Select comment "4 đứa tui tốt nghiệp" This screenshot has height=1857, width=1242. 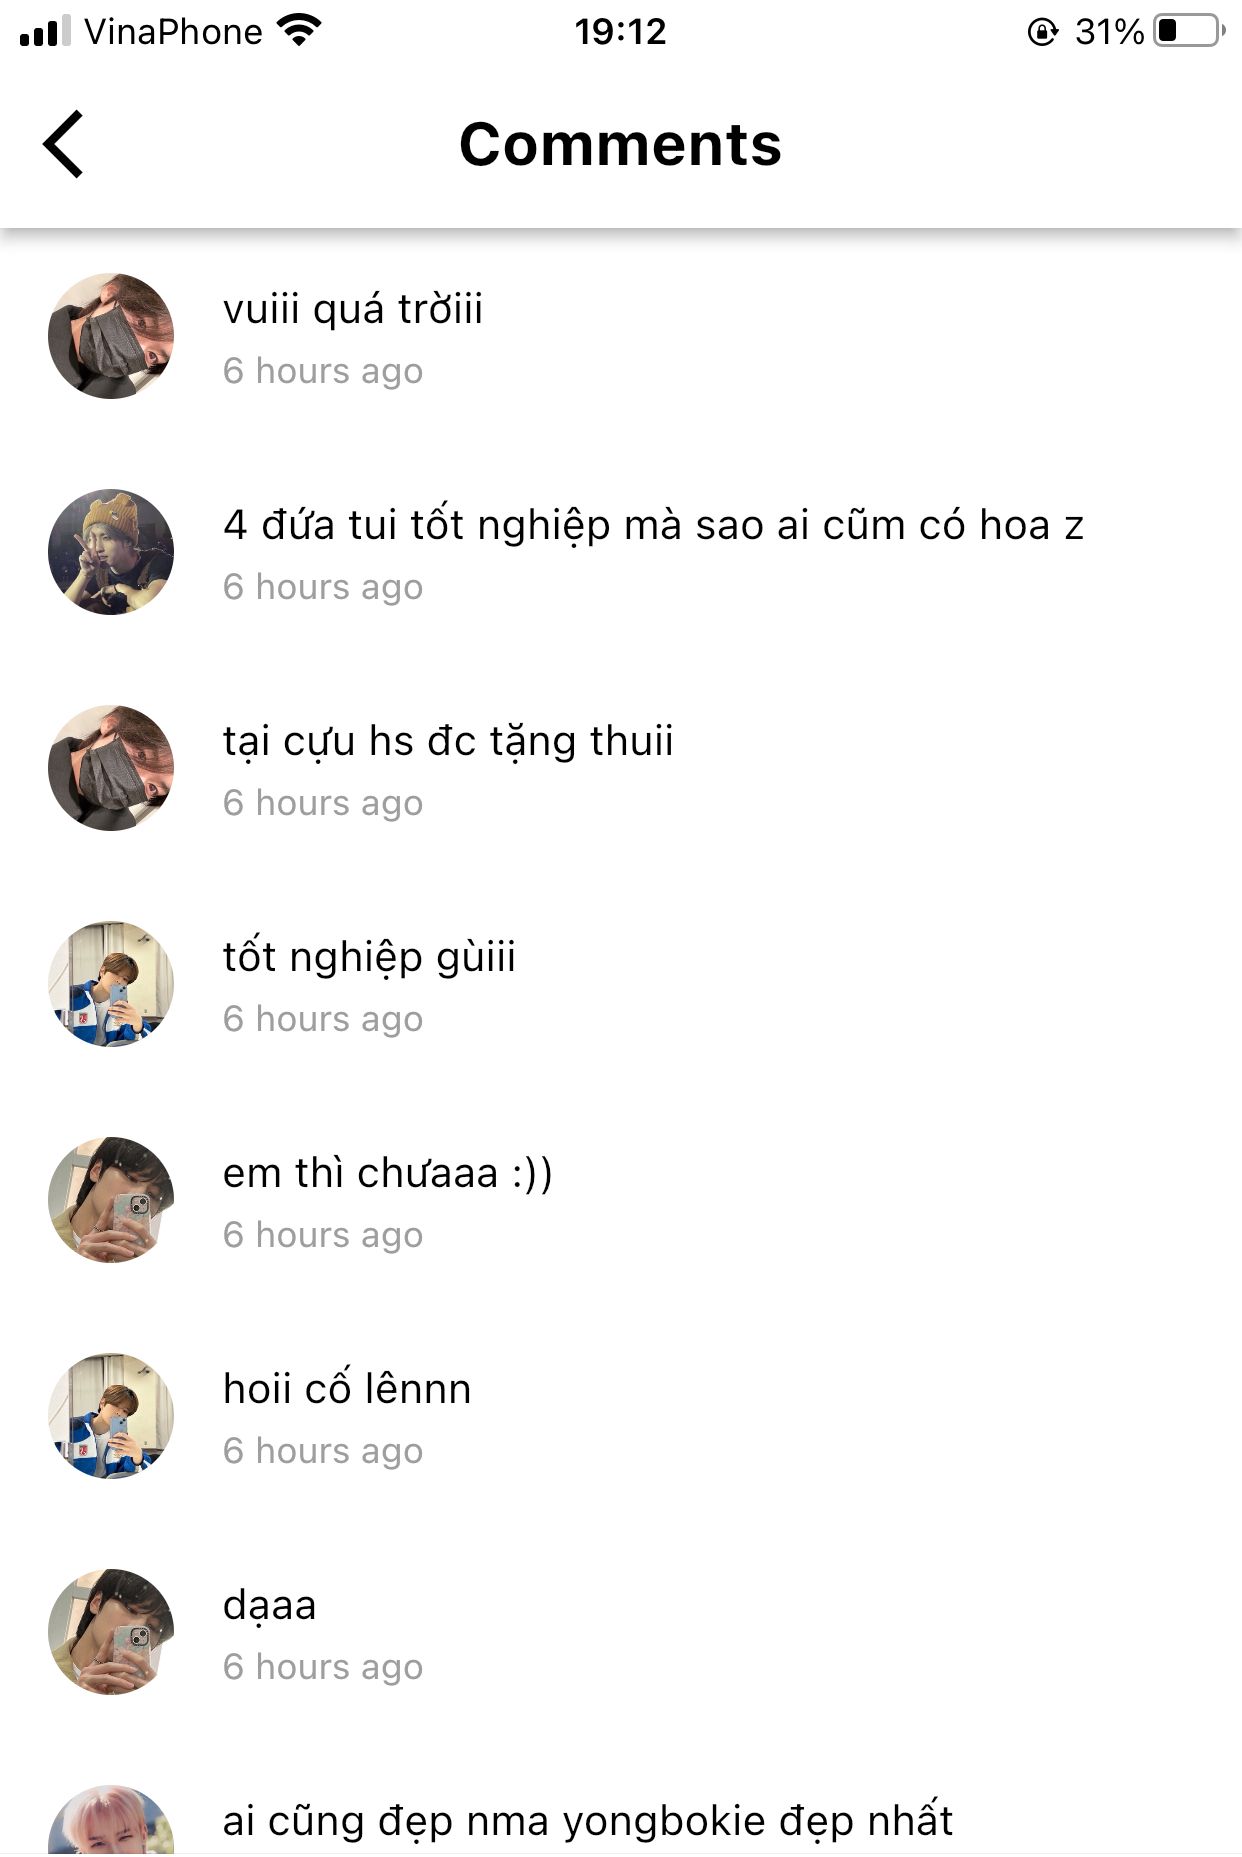(653, 525)
